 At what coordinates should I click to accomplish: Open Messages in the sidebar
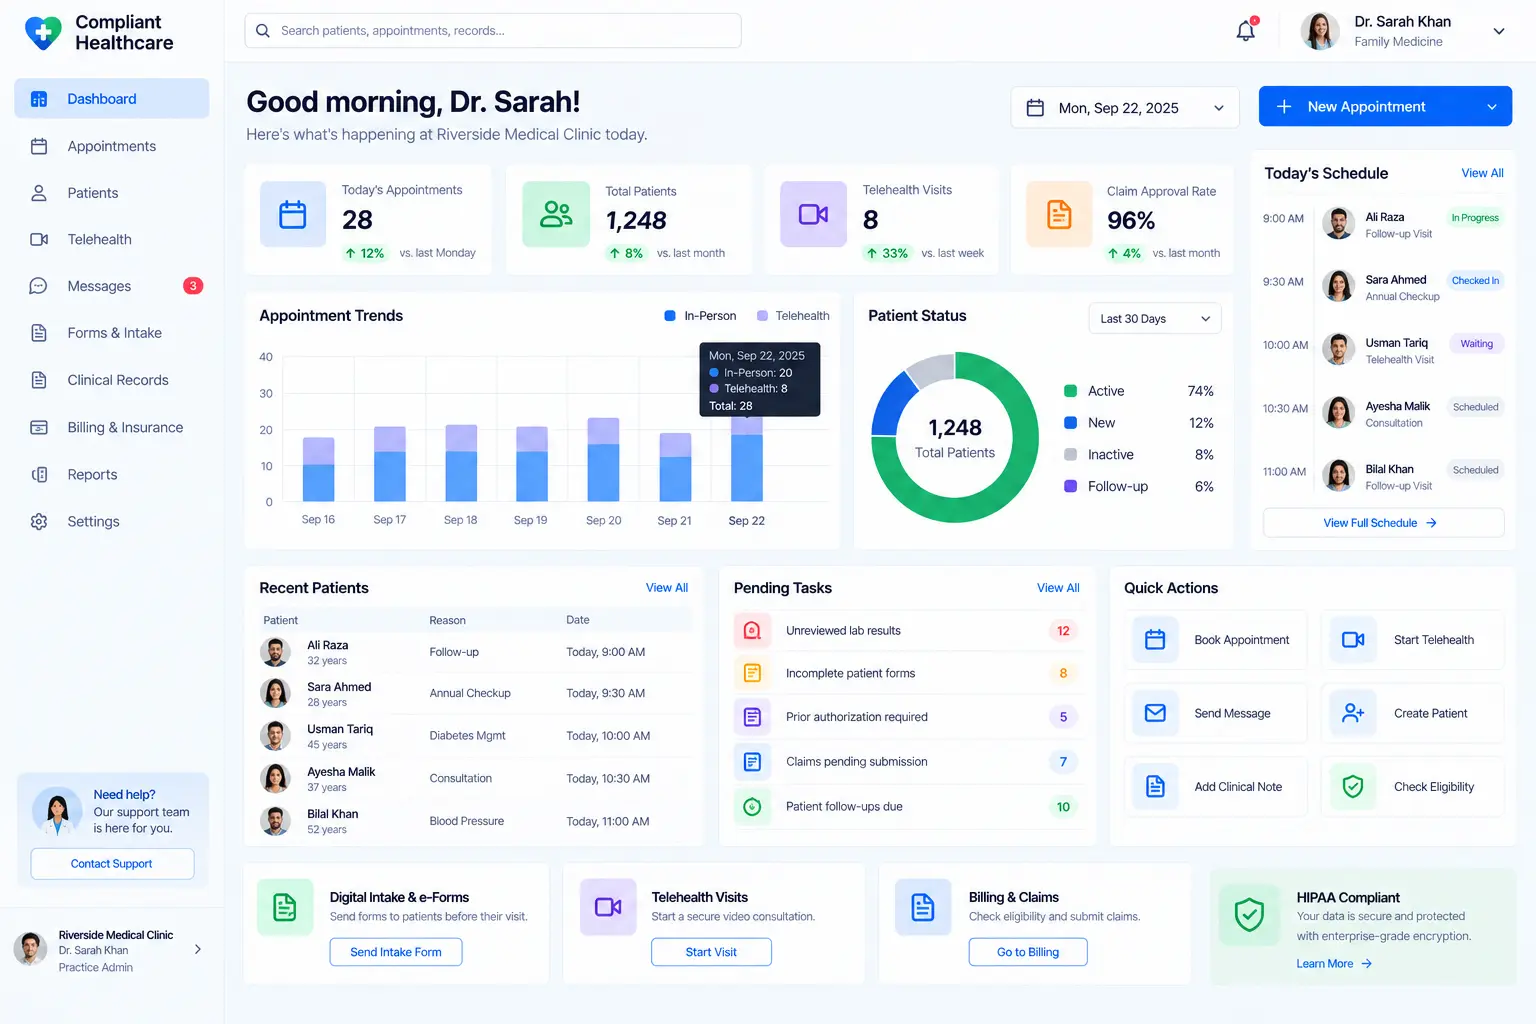click(112, 286)
